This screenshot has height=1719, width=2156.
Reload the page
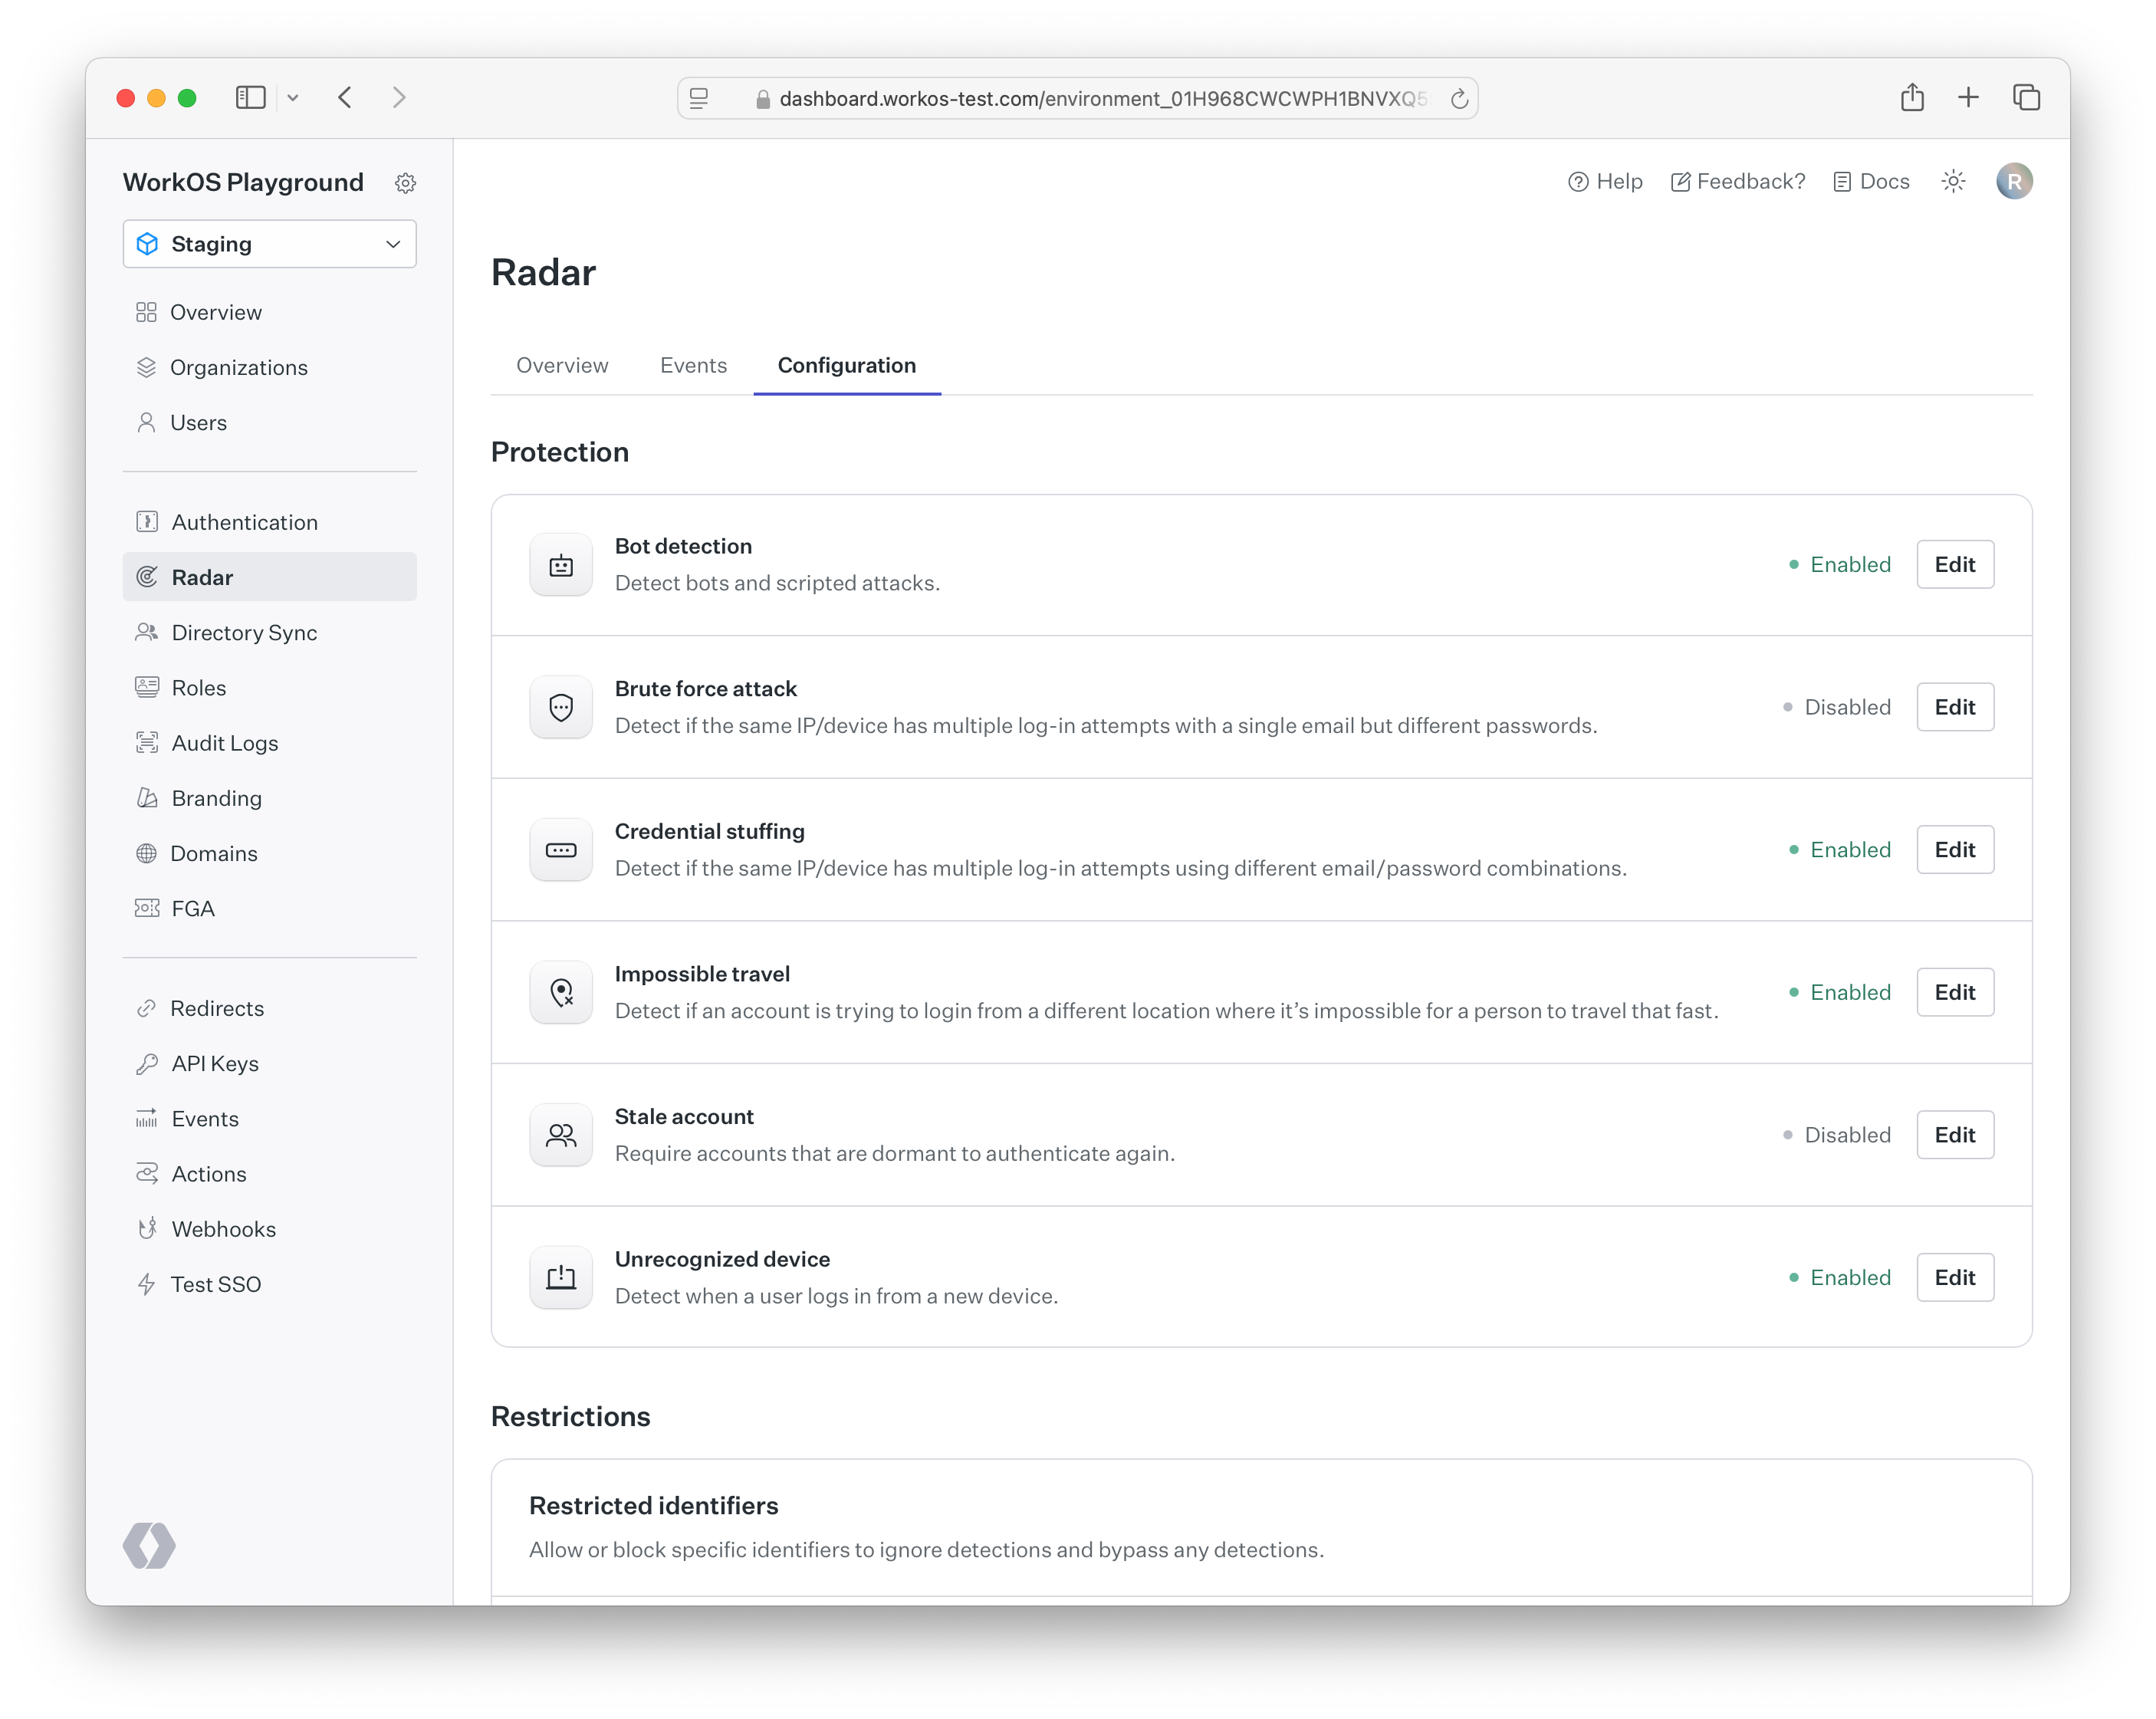[1459, 98]
